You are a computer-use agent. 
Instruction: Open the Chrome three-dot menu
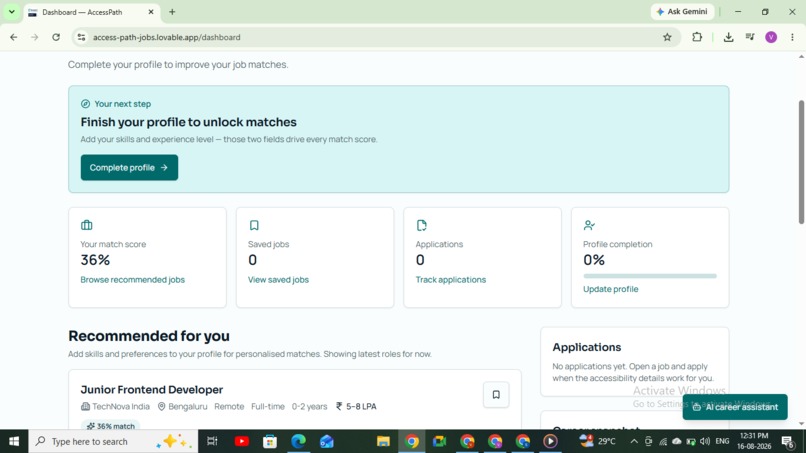tap(792, 37)
